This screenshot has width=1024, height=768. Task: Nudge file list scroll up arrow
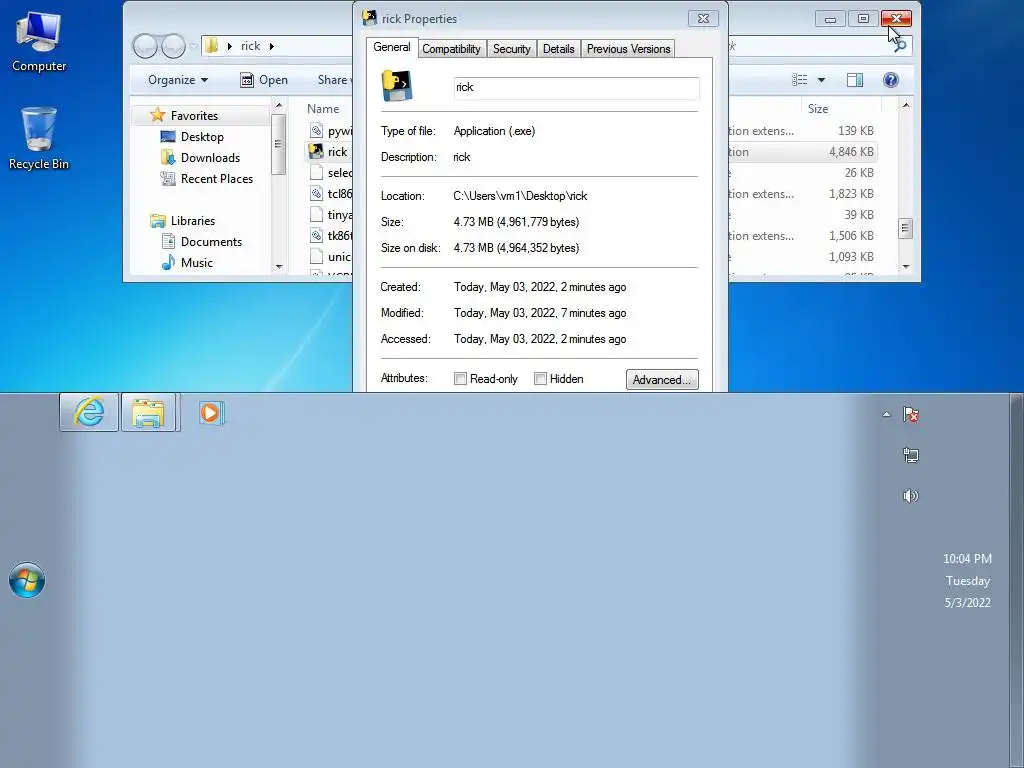[x=906, y=105]
